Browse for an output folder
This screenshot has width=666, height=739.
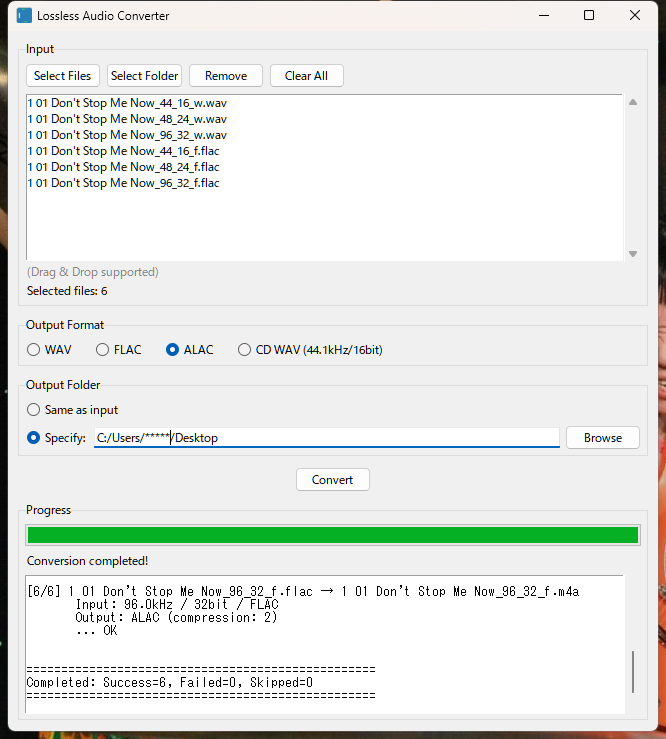[x=603, y=438]
